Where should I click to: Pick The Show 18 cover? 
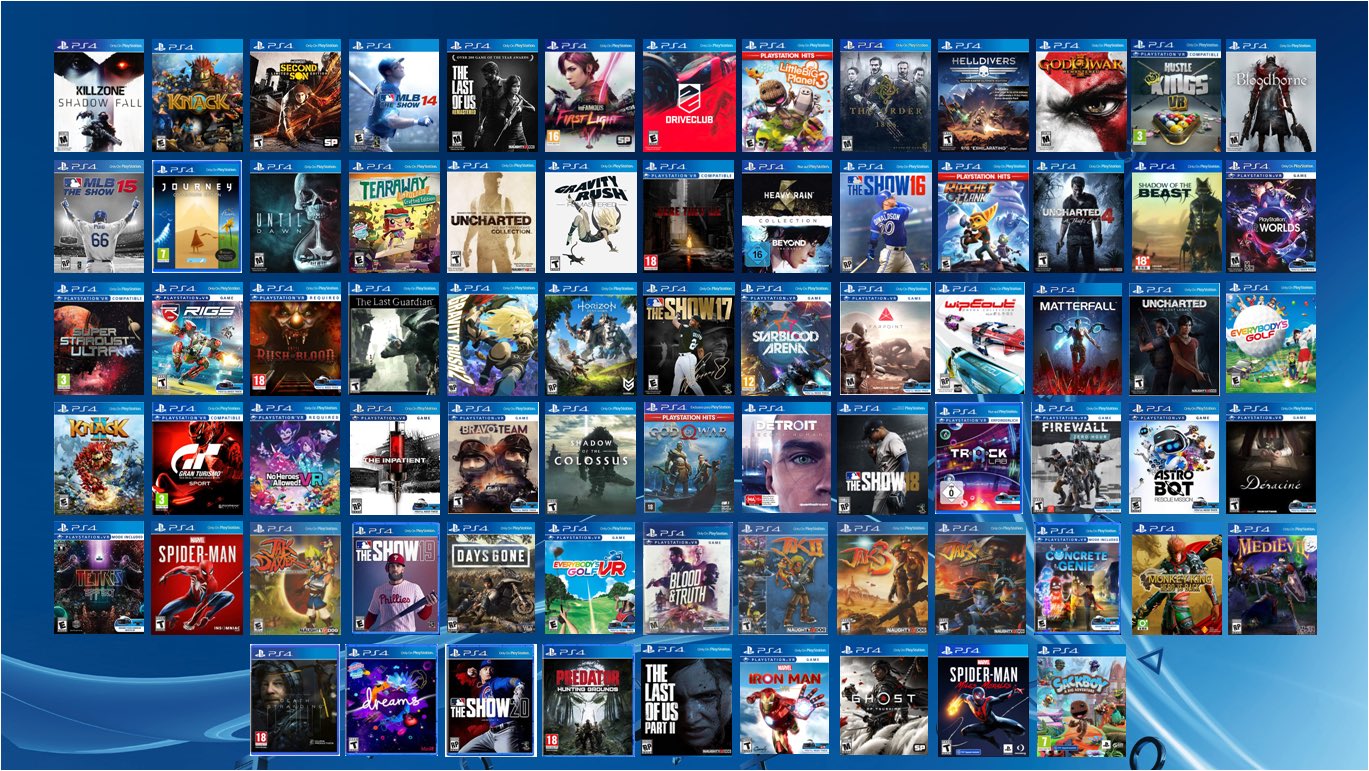coord(881,458)
